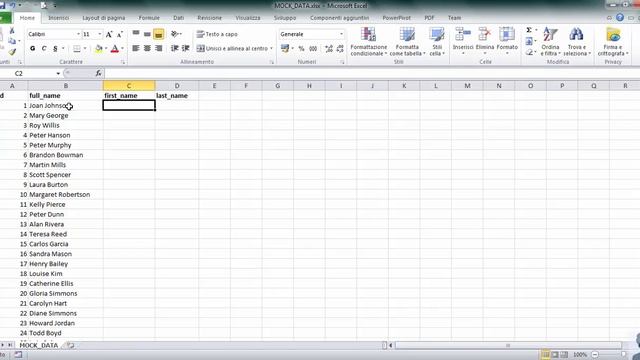Click the macro record icon in status bar
The width and height of the screenshot is (640, 360).
click(18, 354)
